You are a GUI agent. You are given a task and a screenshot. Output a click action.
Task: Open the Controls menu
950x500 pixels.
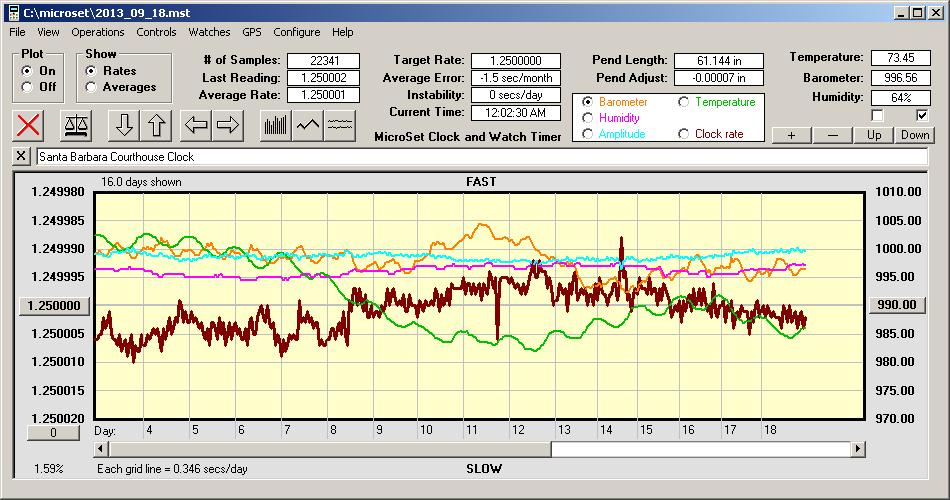156,32
